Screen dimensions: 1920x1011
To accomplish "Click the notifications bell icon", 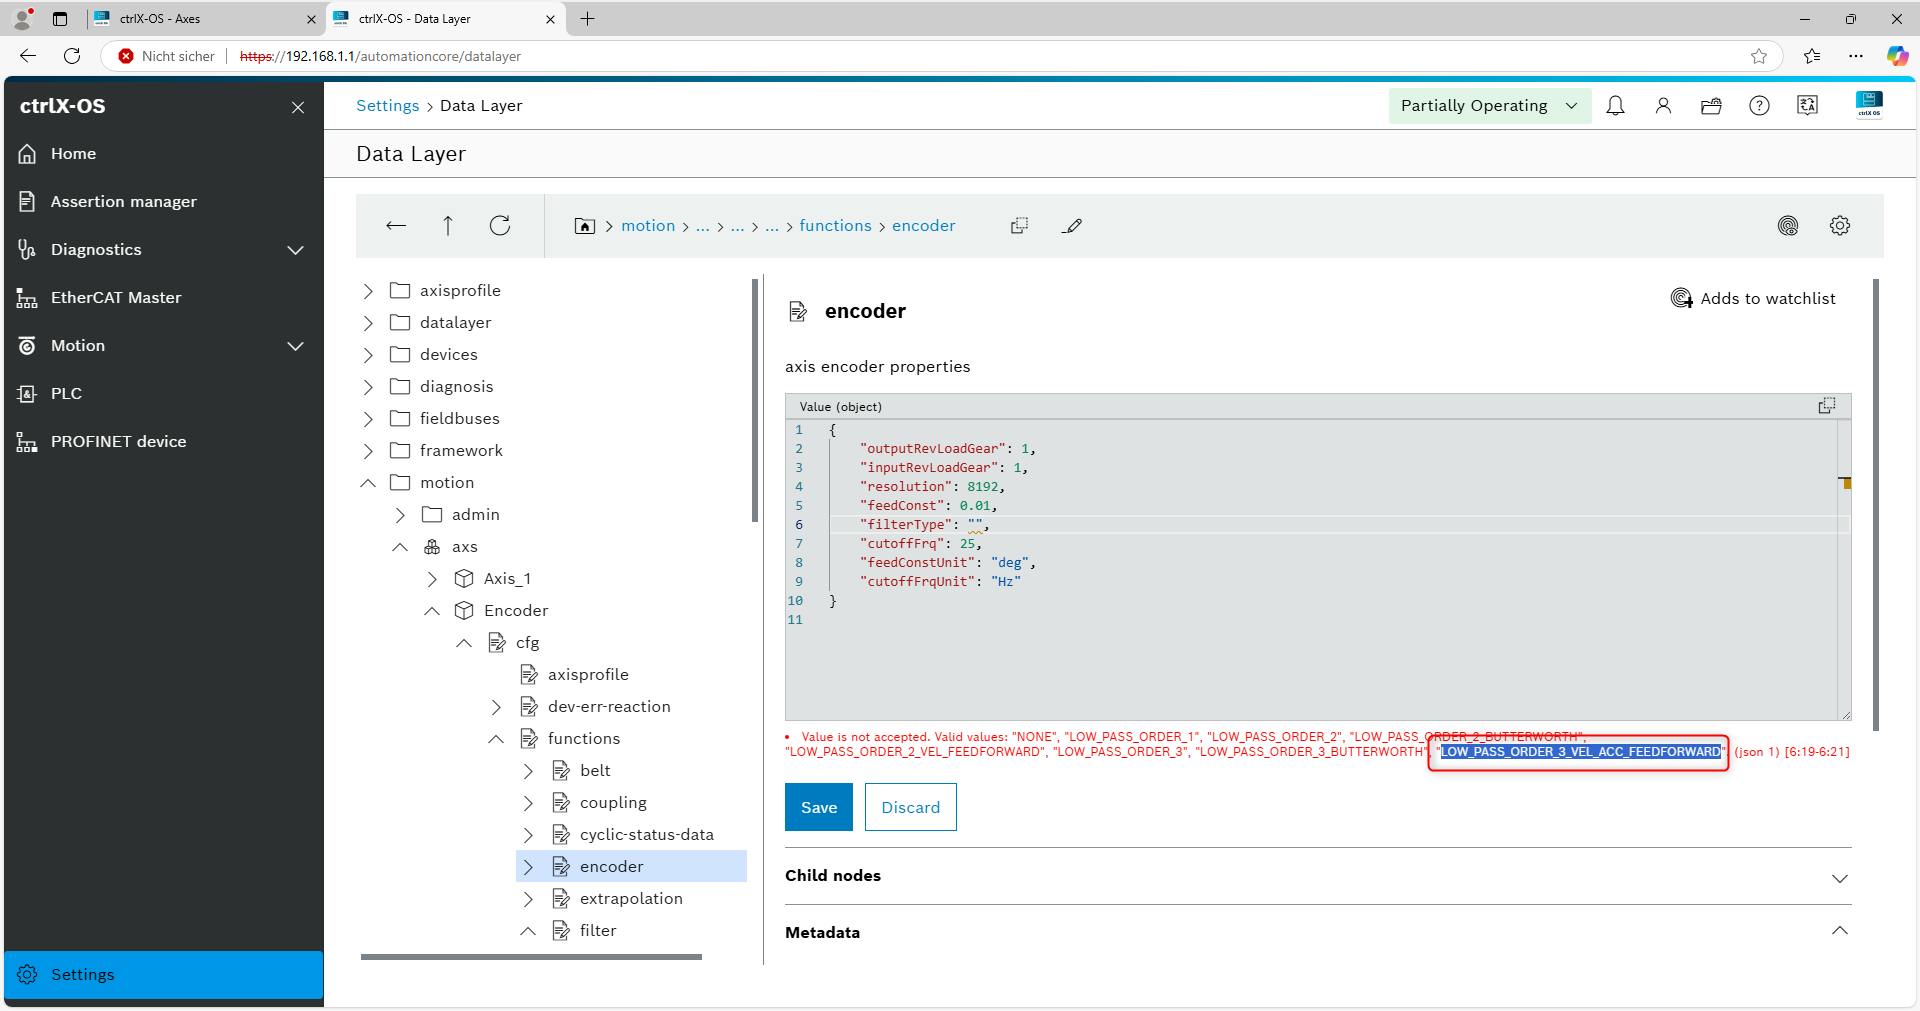I will click(1615, 106).
